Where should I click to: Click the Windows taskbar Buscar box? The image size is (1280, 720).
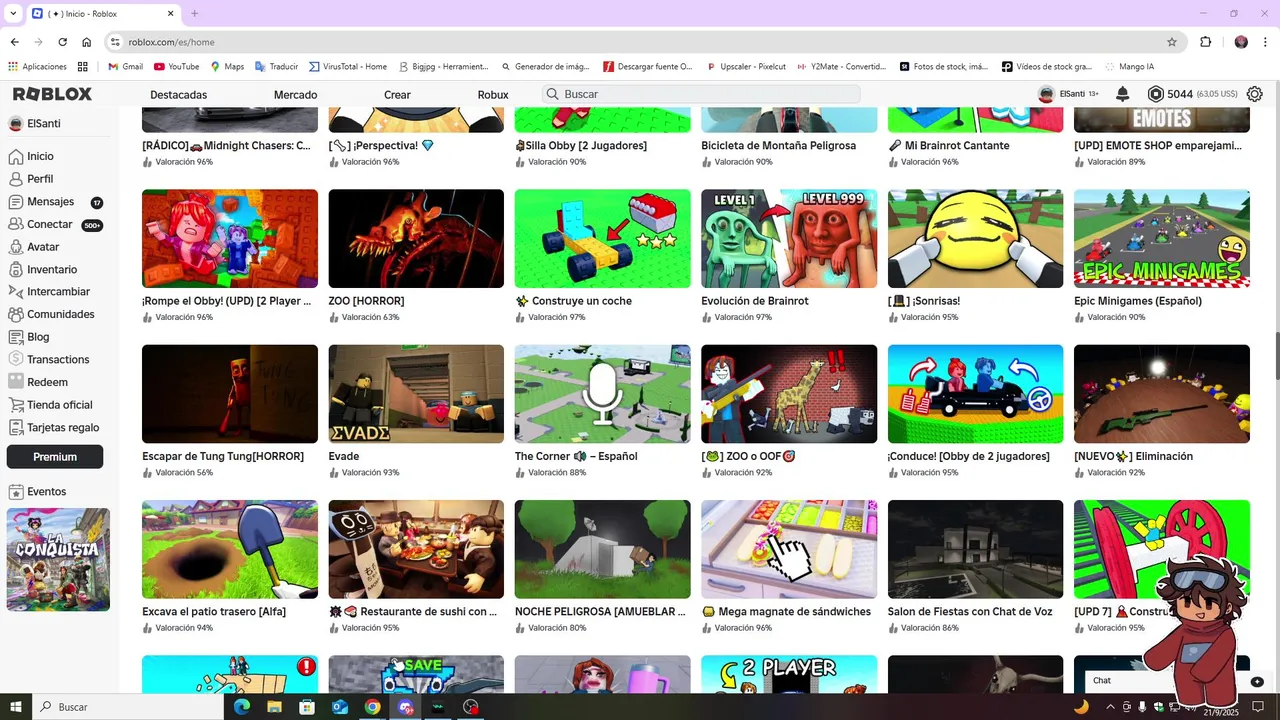[130, 707]
